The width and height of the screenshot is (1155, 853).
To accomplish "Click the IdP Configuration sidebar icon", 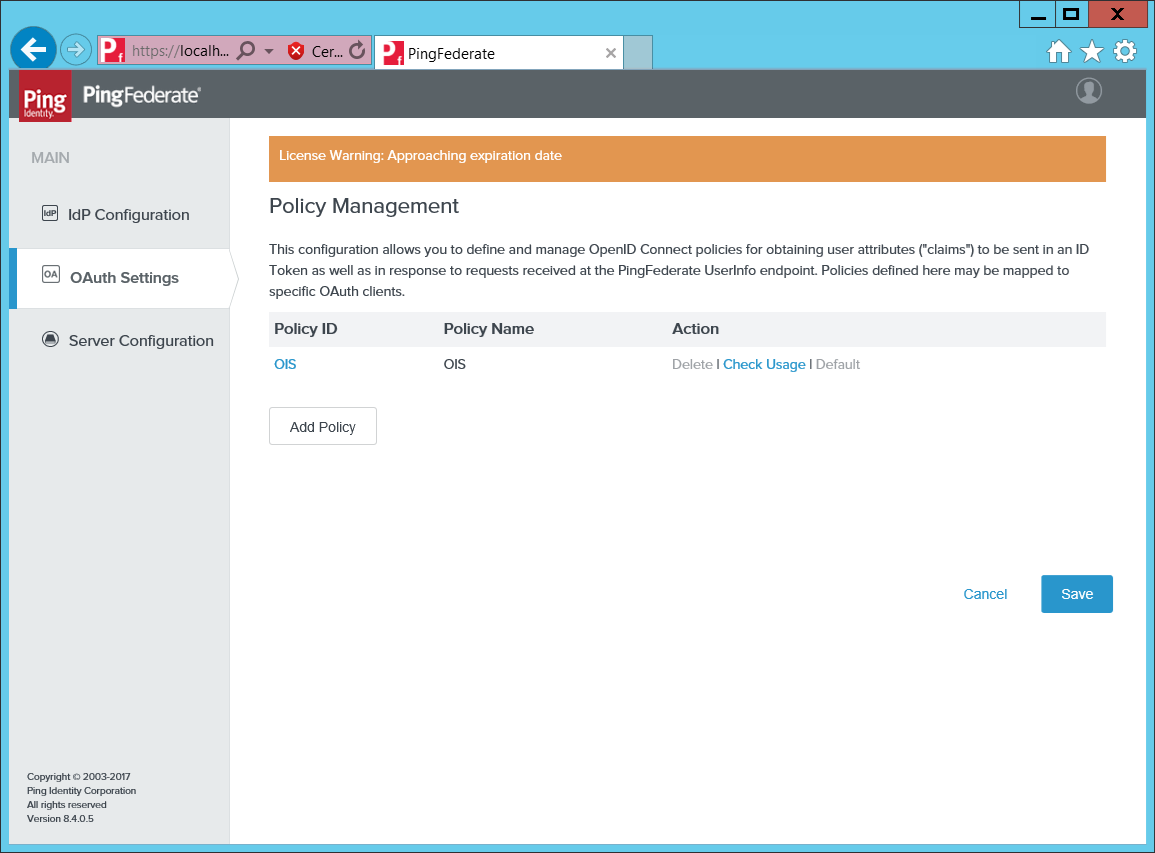I will coord(49,214).
